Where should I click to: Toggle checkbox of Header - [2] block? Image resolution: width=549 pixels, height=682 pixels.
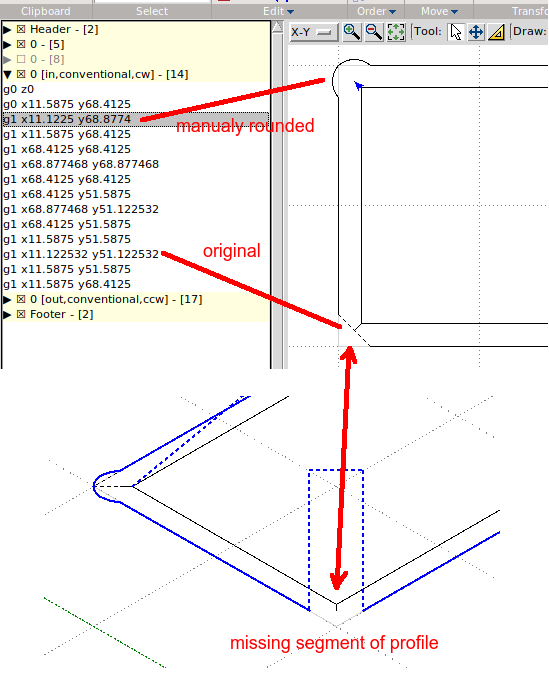point(21,29)
